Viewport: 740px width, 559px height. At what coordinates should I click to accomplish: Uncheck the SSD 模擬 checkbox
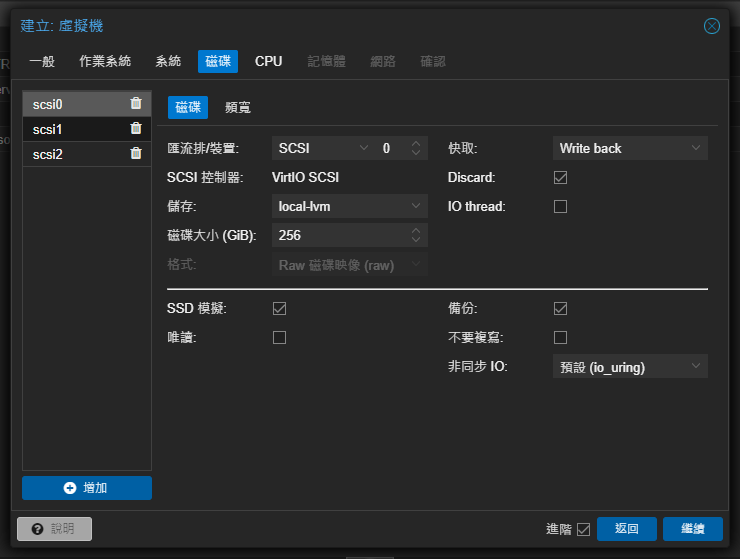[280, 308]
